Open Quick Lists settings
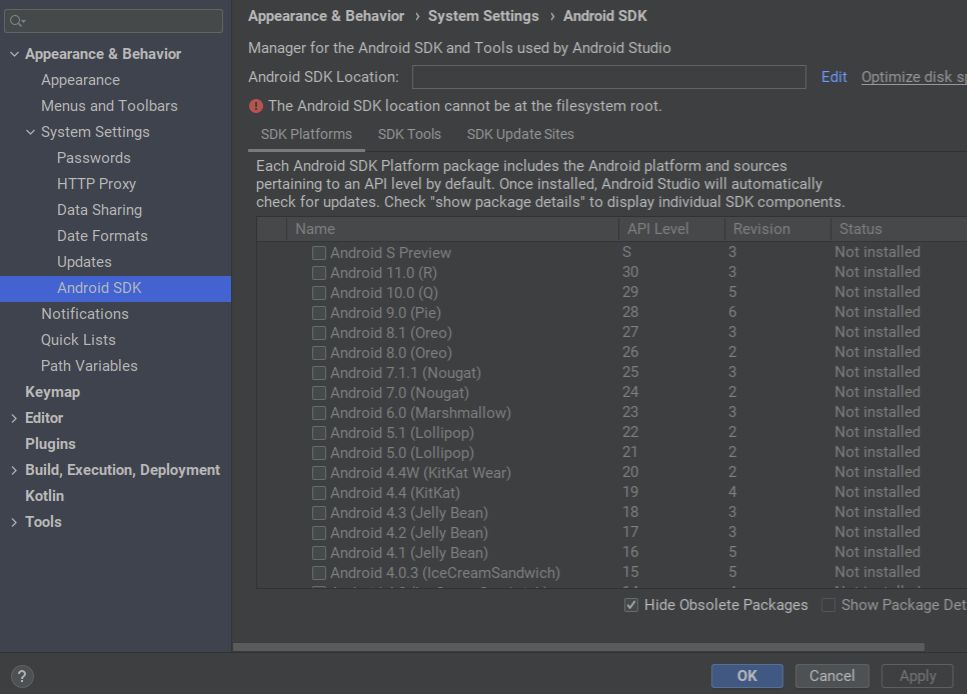The width and height of the screenshot is (967, 694). point(78,340)
